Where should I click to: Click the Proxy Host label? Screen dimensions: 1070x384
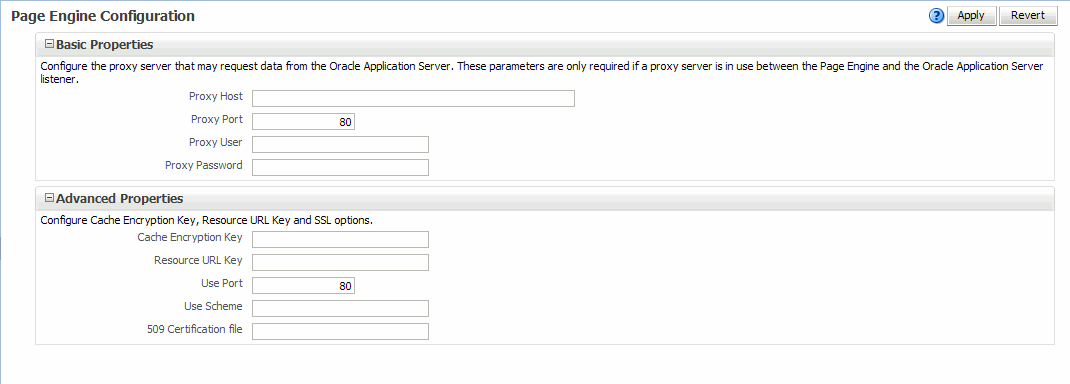click(x=216, y=96)
